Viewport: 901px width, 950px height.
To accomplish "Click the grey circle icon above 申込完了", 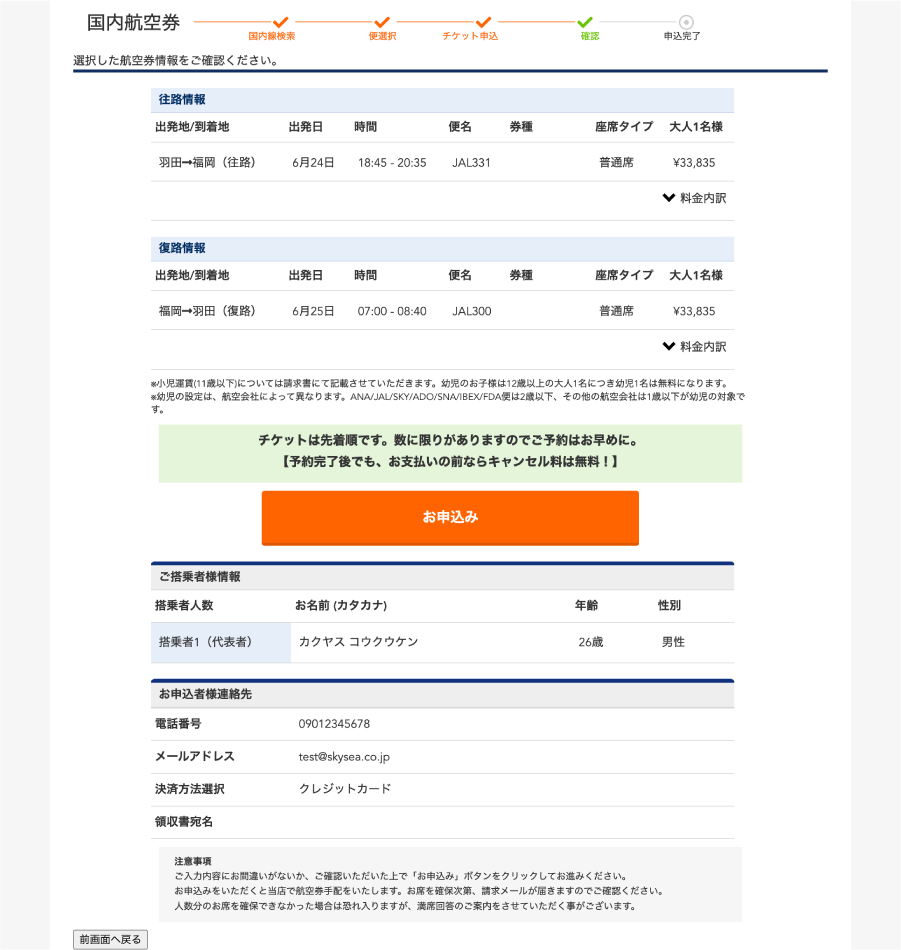I will point(686,22).
